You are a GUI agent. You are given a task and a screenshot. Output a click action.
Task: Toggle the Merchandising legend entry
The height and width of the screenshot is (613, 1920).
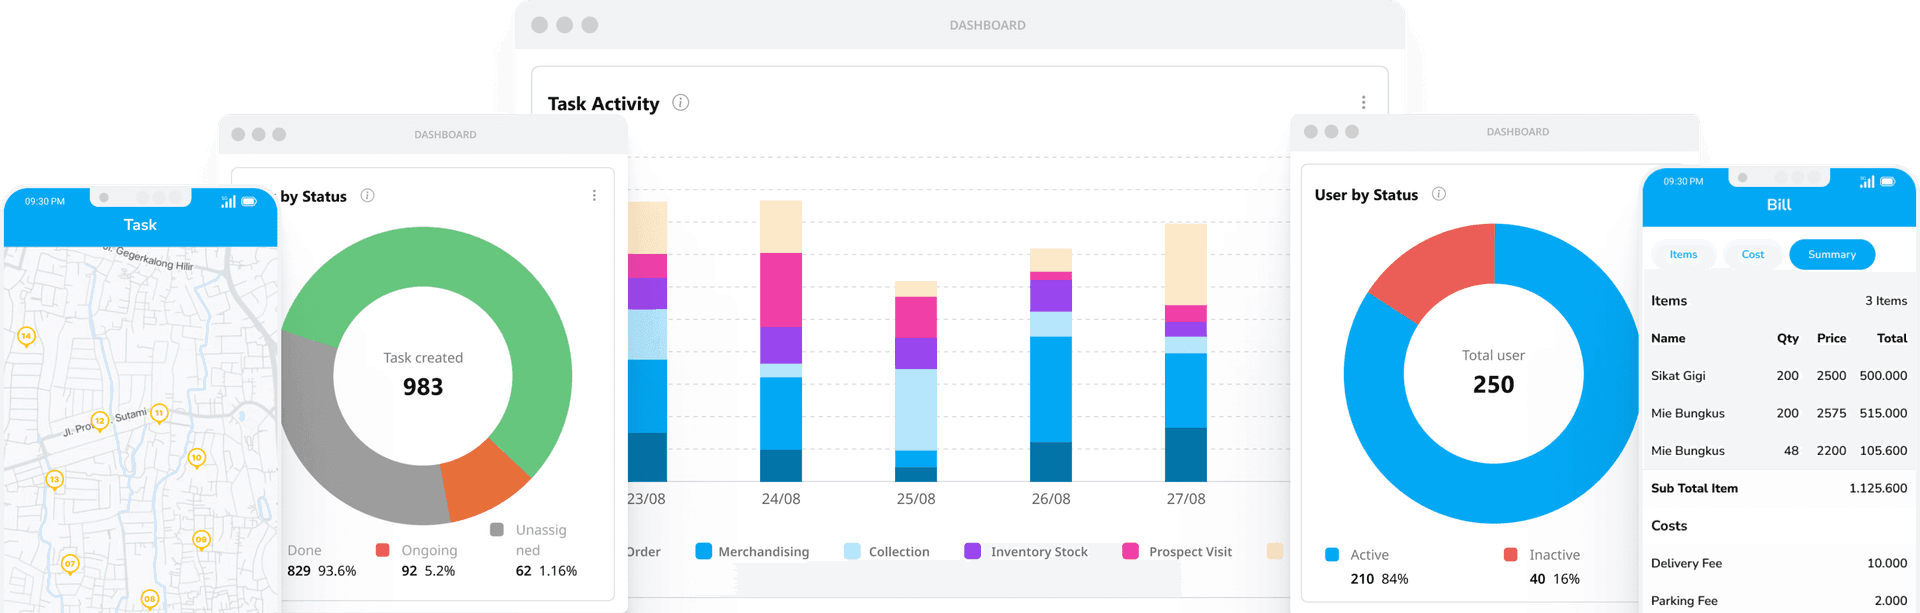pyautogui.click(x=762, y=552)
